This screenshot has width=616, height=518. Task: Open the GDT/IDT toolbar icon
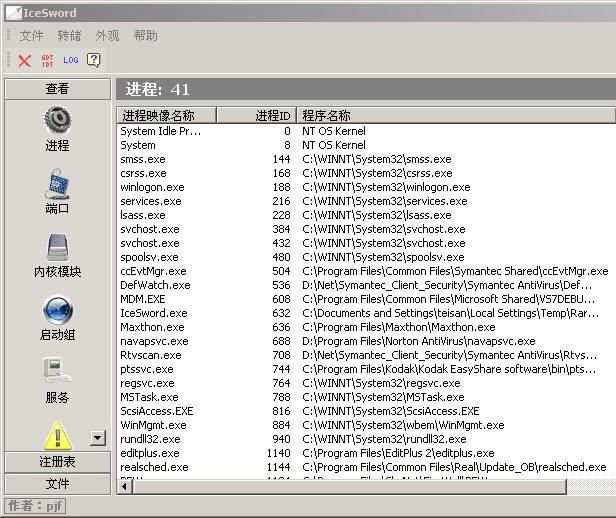pos(47,61)
